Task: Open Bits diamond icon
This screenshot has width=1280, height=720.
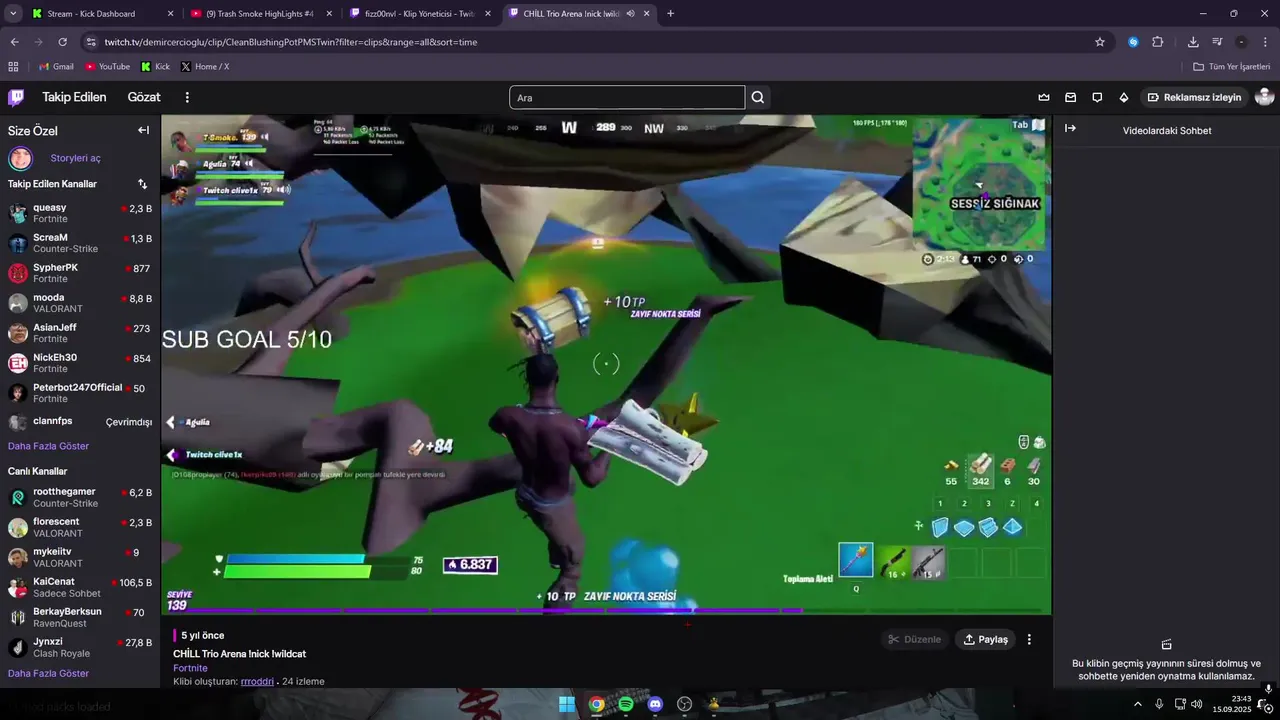Action: pos(1124,97)
